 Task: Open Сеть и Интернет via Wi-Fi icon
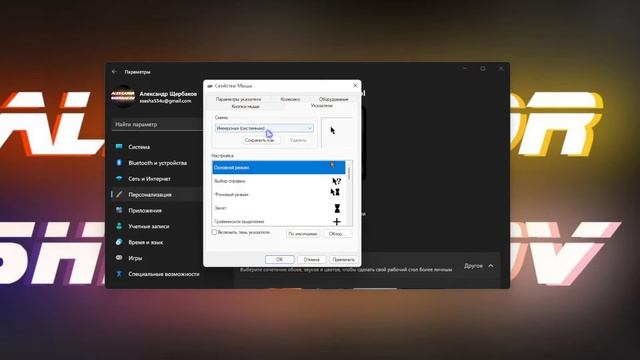click(119, 178)
